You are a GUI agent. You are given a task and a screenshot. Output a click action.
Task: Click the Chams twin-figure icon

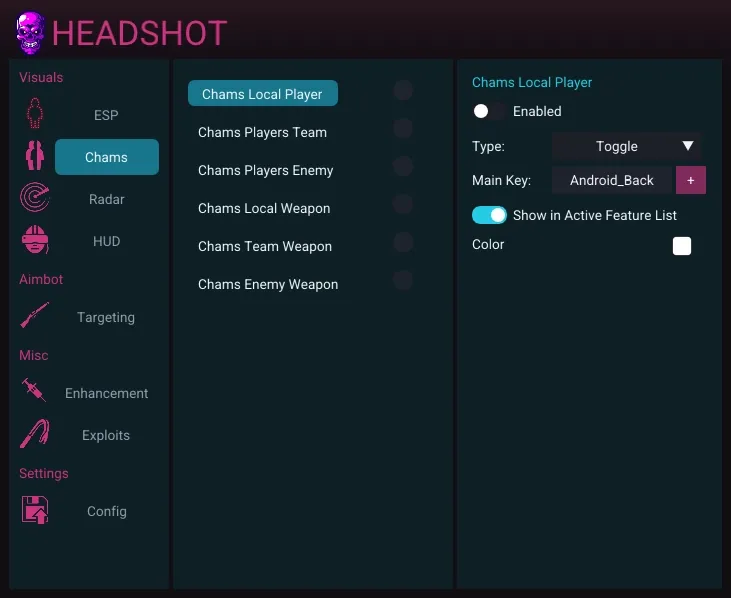click(x=35, y=157)
